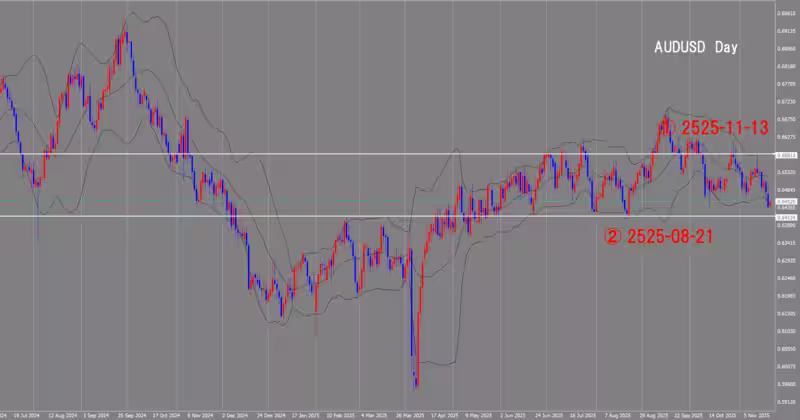800x420 pixels.
Task: Click the current price tag on price axis
Action: pyautogui.click(x=786, y=201)
